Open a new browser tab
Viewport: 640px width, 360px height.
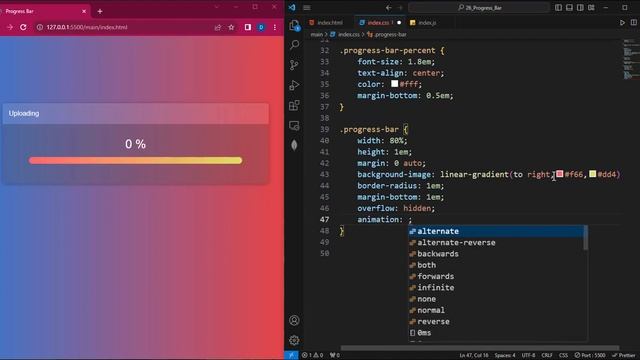point(100,11)
